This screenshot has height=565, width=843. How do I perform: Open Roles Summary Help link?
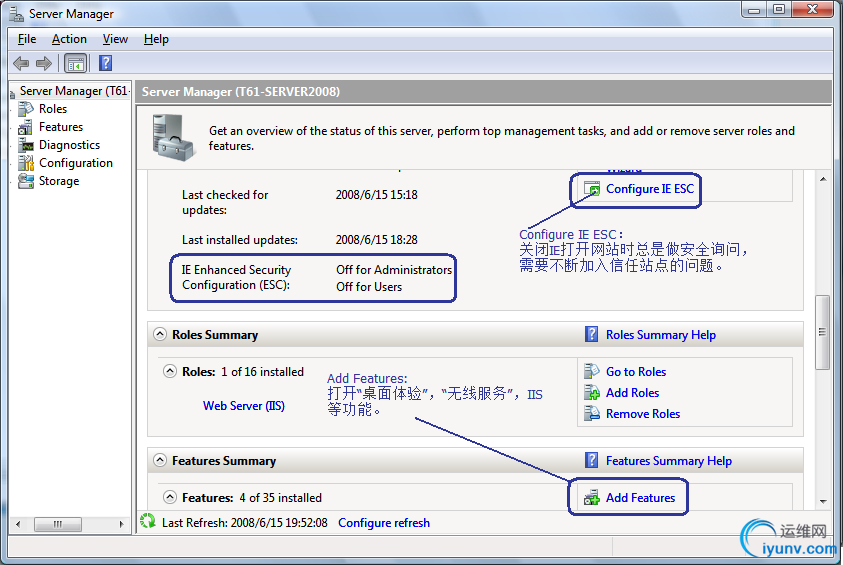point(661,335)
